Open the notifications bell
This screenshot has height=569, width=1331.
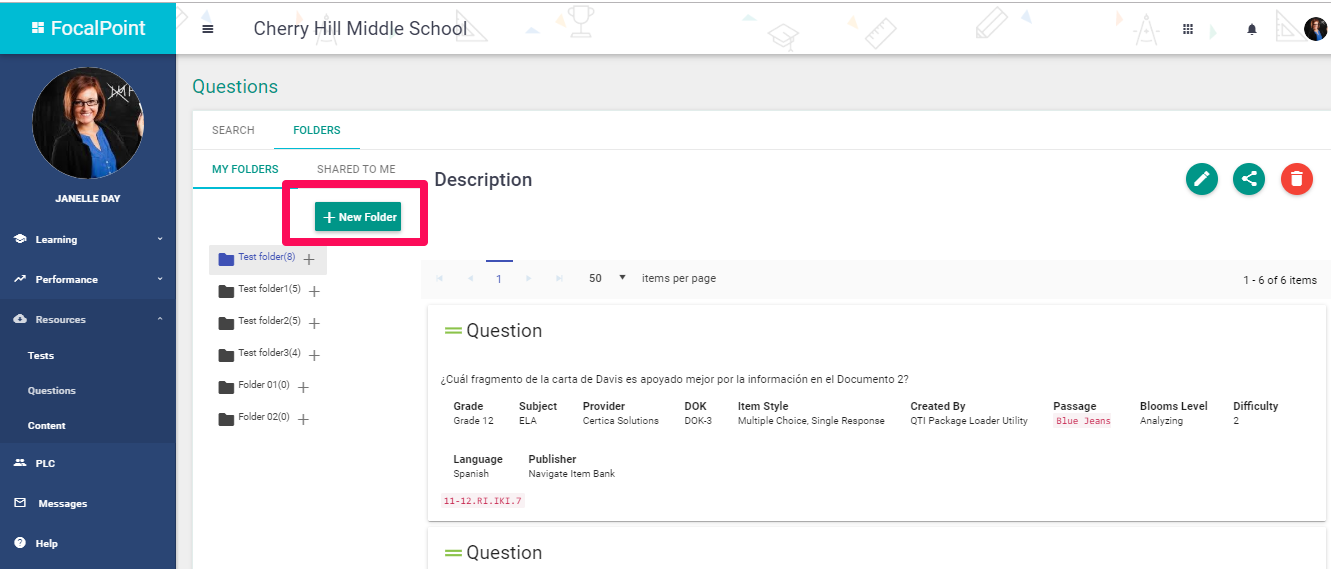pyautogui.click(x=1252, y=30)
